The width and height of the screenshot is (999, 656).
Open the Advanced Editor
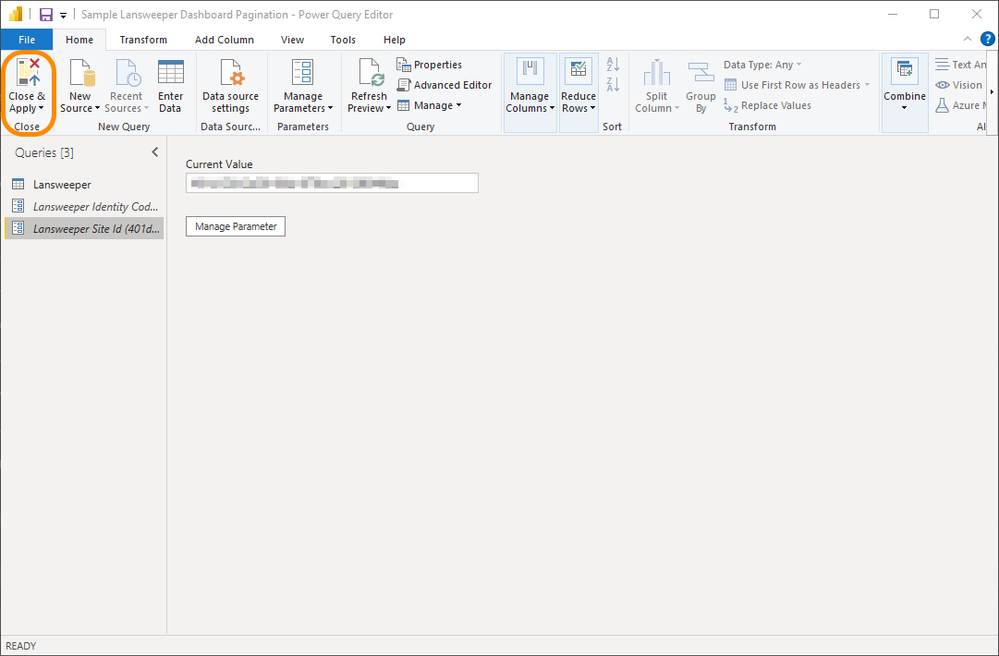tap(445, 84)
